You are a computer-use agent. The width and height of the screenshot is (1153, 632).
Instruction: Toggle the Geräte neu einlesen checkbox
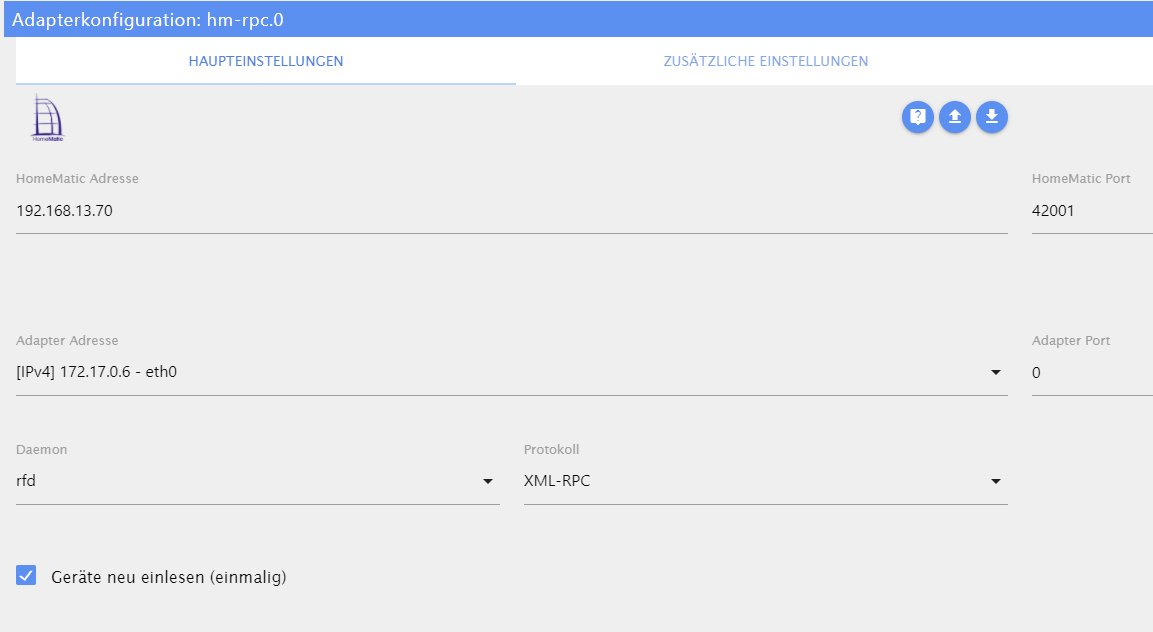click(x=26, y=575)
